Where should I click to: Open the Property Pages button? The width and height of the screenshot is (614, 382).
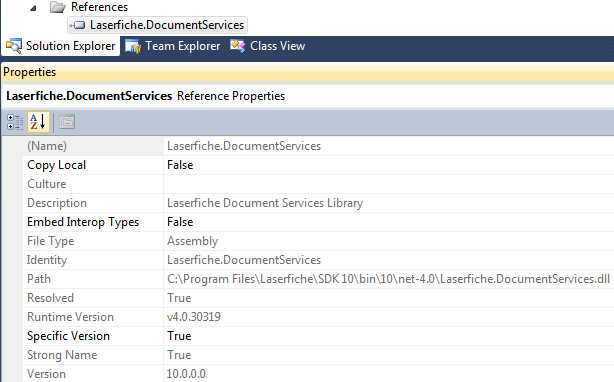67,122
